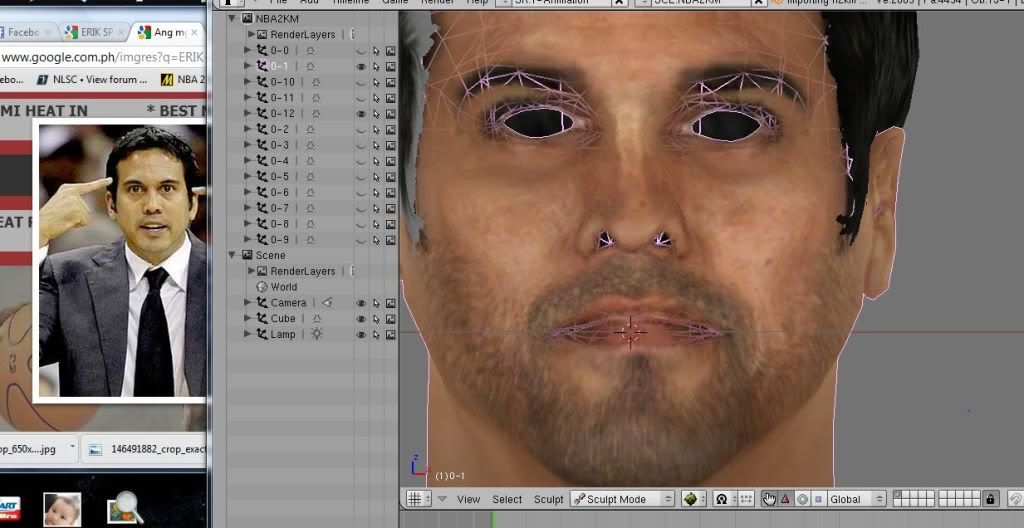
Task: Click the google.com.ph address bar
Action: 103,57
